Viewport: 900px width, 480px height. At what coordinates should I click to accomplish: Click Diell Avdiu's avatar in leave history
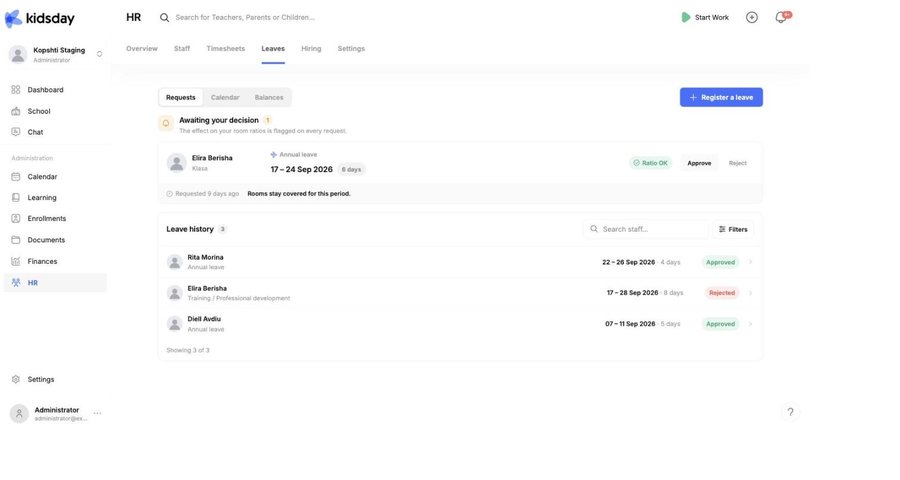174,324
